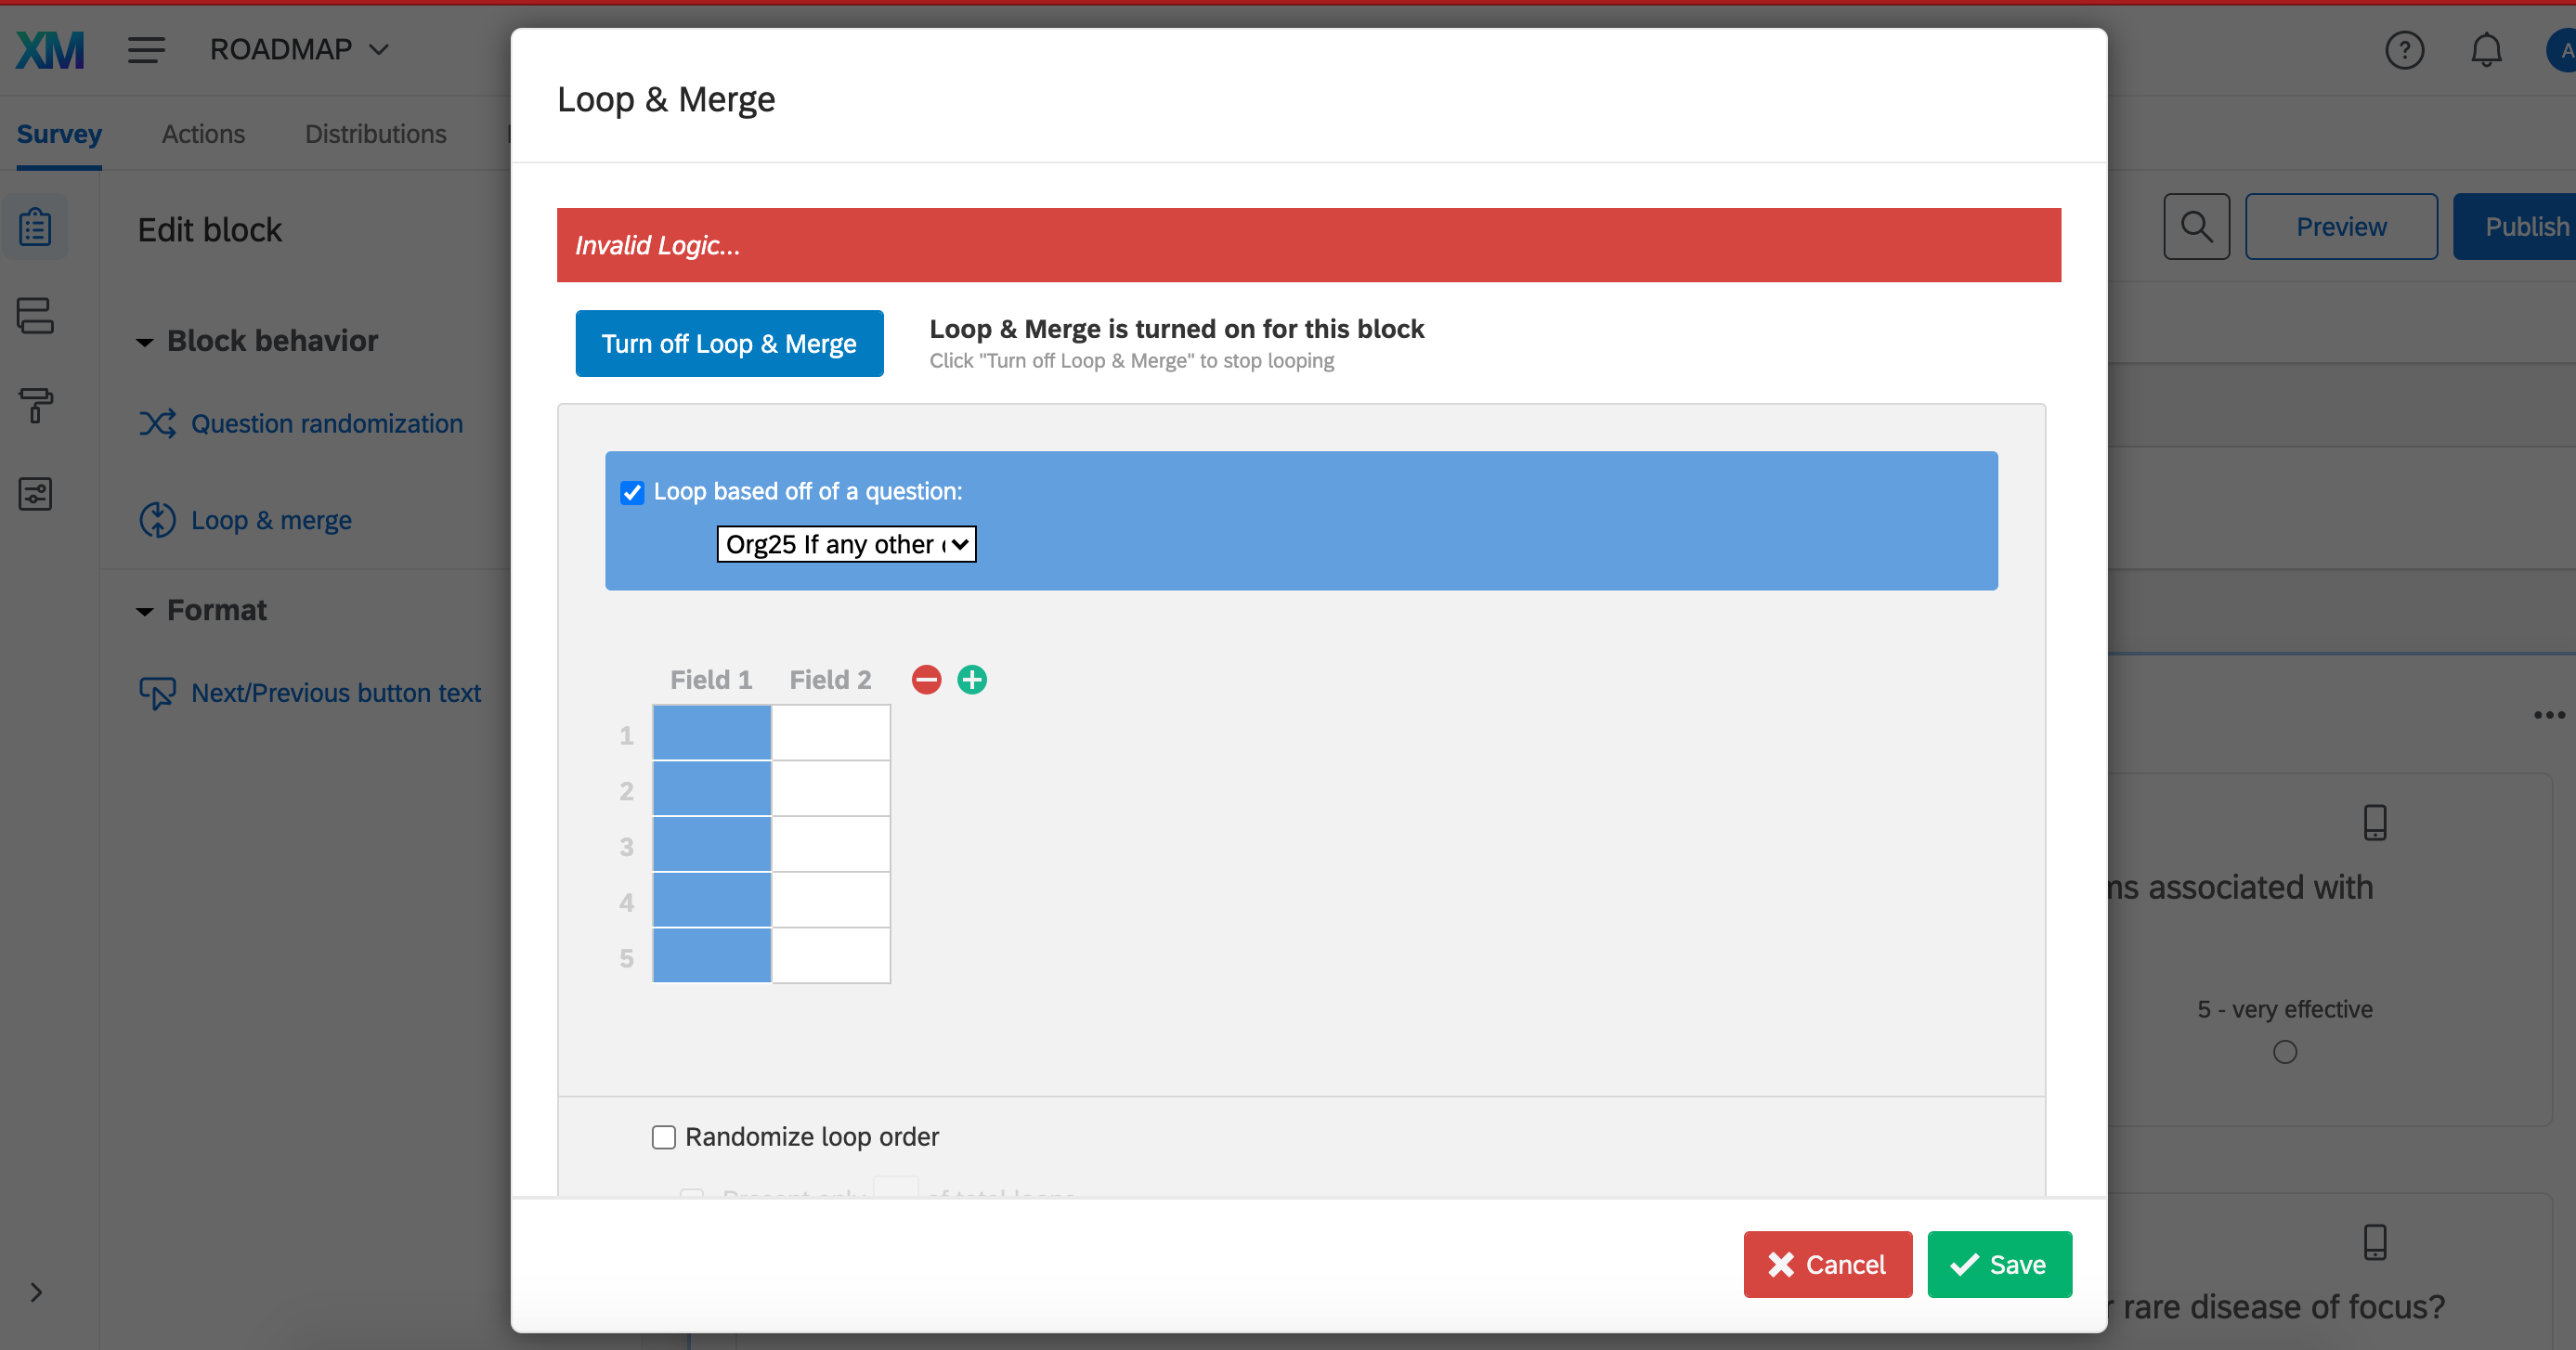The width and height of the screenshot is (2576, 1350).
Task: Click the Field 1 input cell row 1
Action: click(x=710, y=732)
